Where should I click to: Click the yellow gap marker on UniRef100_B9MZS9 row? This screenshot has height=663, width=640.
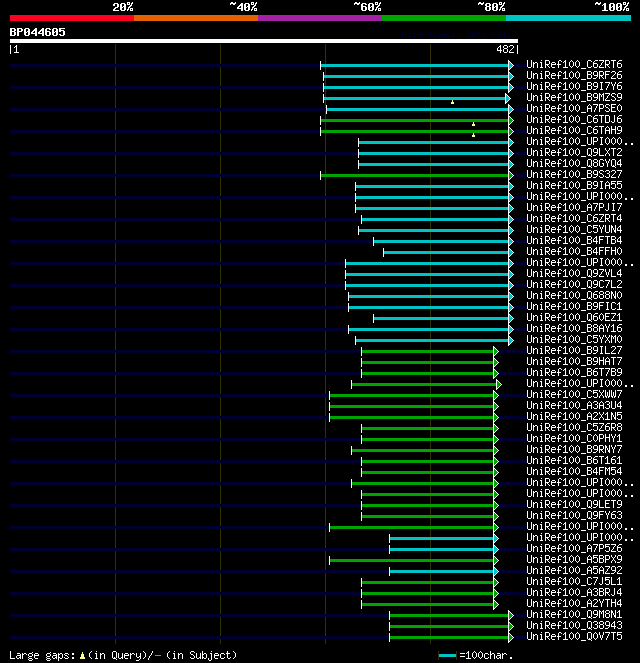(452, 102)
